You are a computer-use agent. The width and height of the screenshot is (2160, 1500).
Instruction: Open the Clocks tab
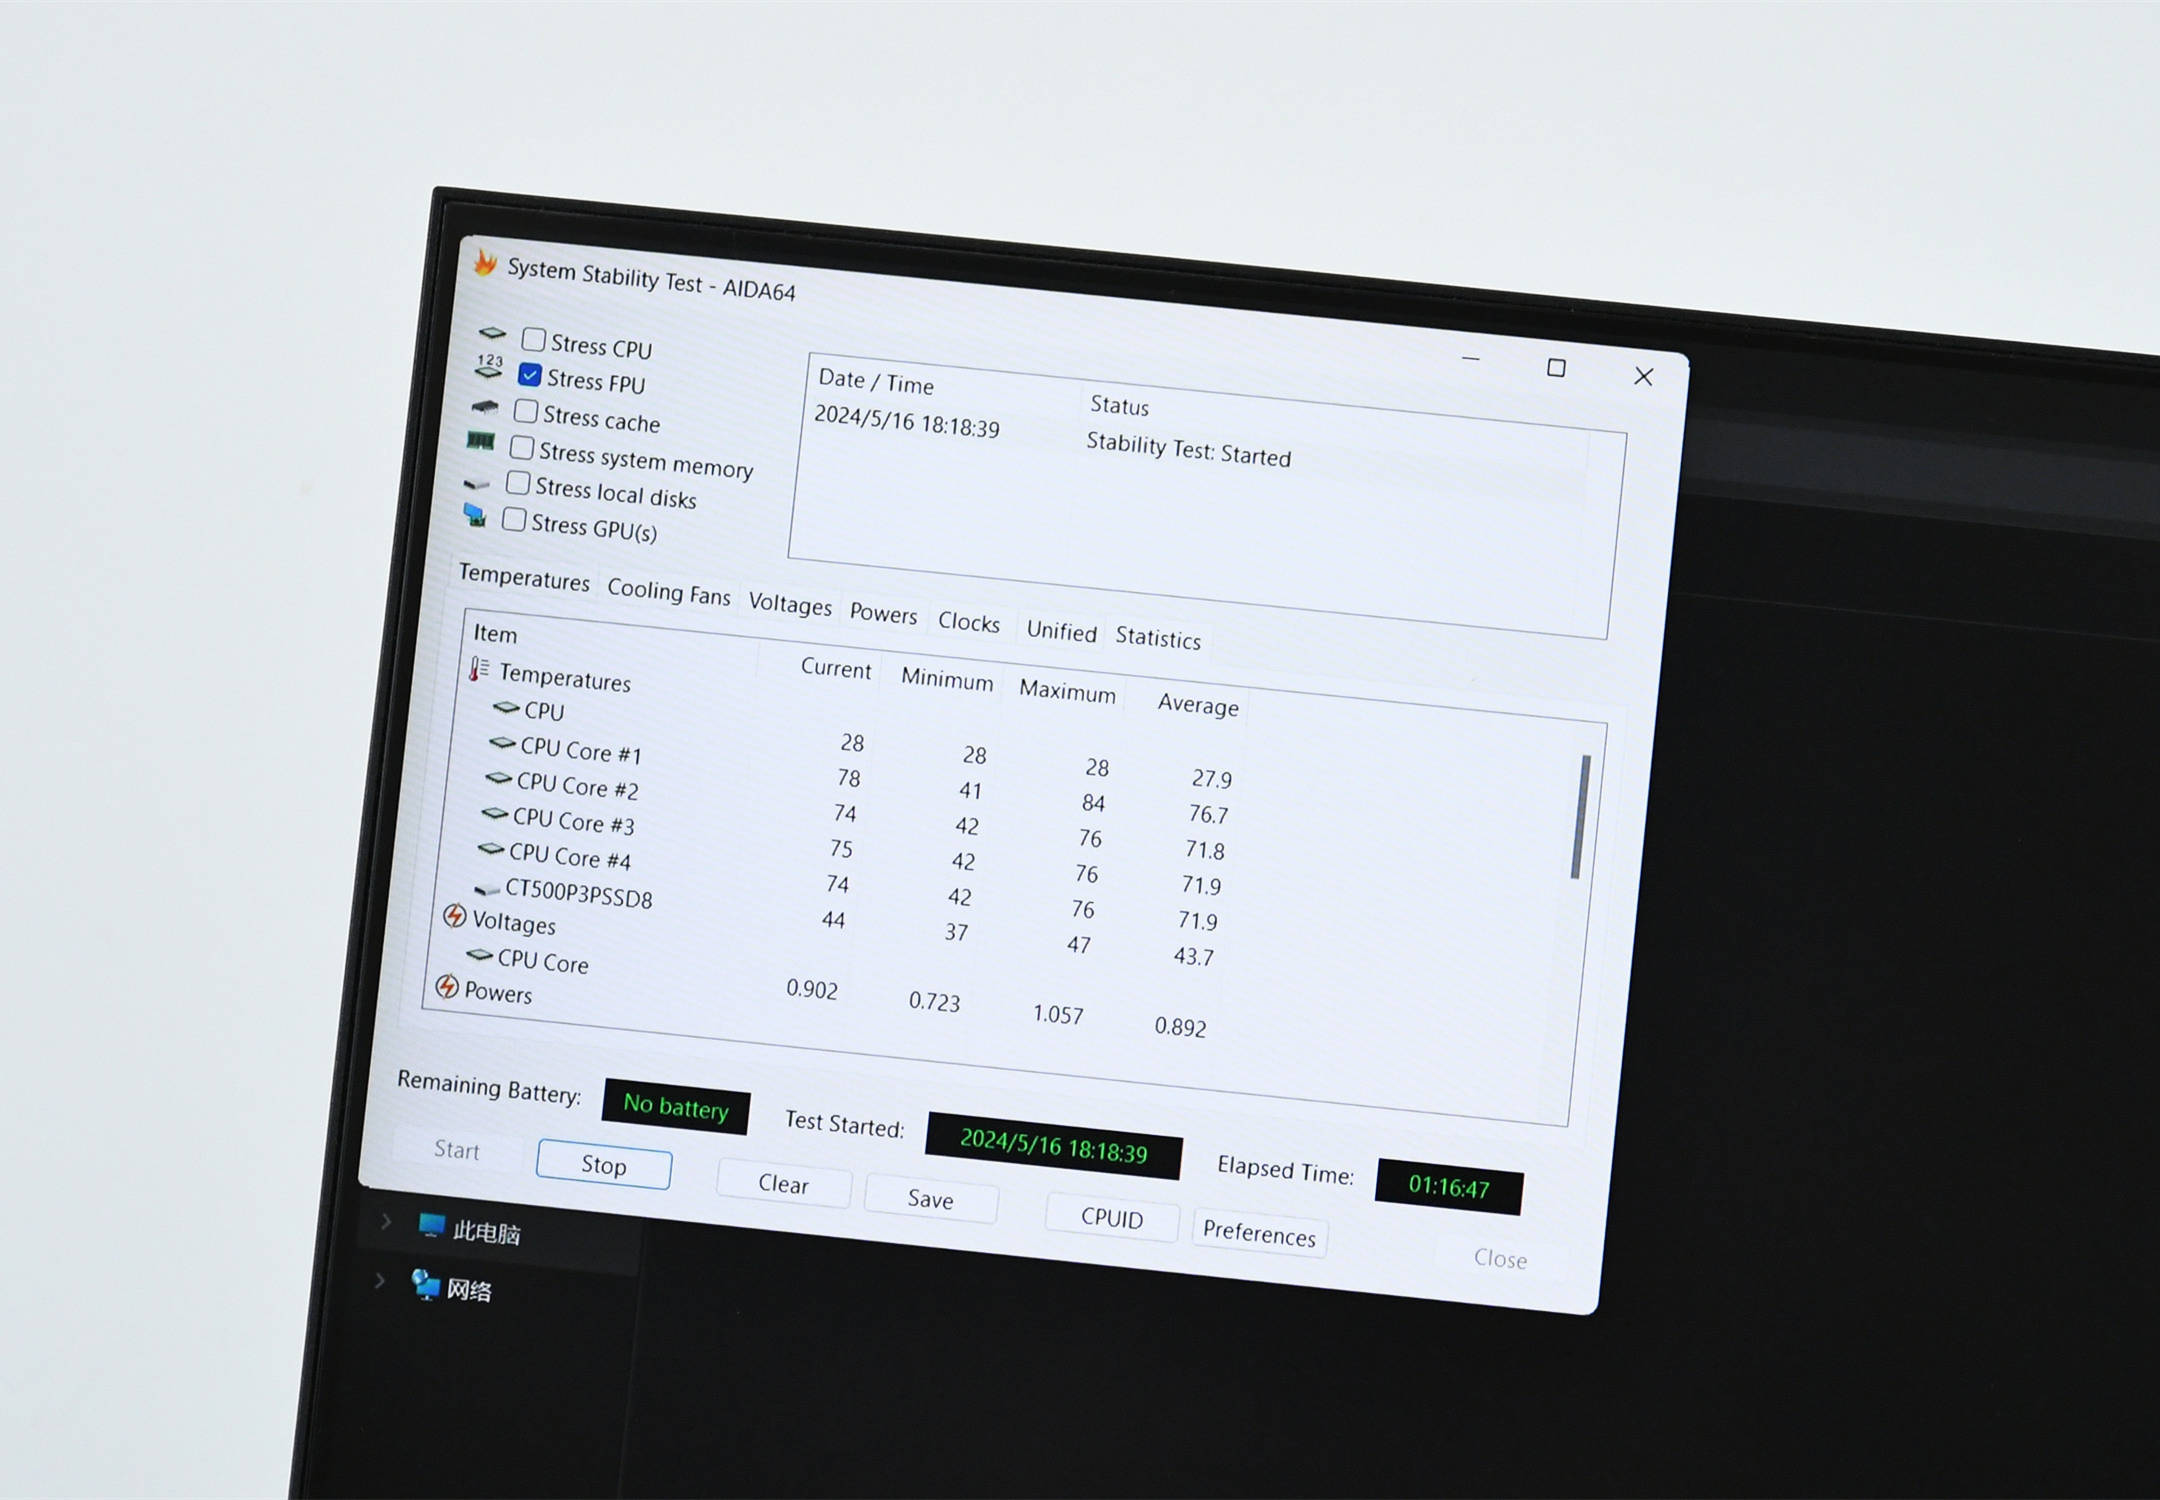pyautogui.click(x=969, y=622)
